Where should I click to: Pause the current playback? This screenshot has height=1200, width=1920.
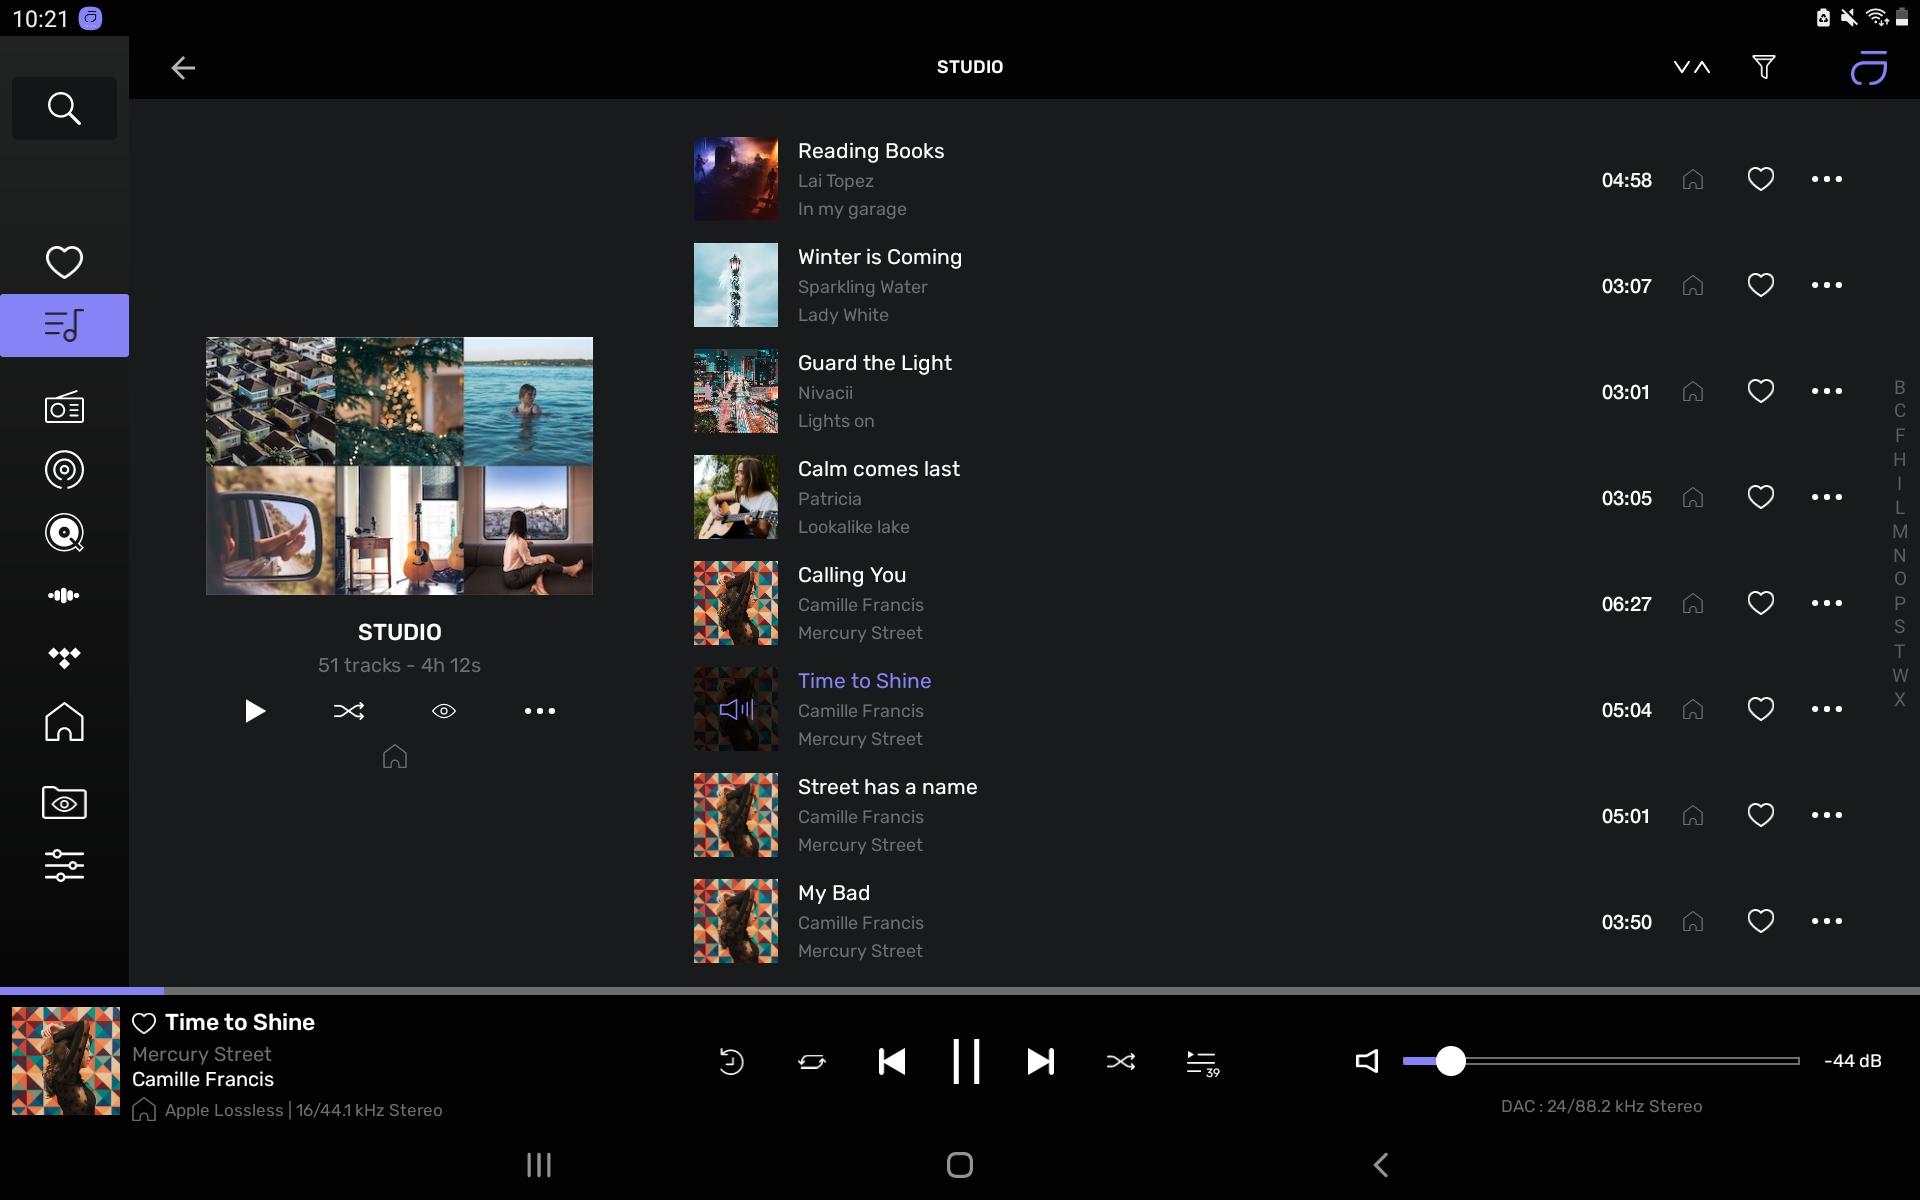(966, 1061)
